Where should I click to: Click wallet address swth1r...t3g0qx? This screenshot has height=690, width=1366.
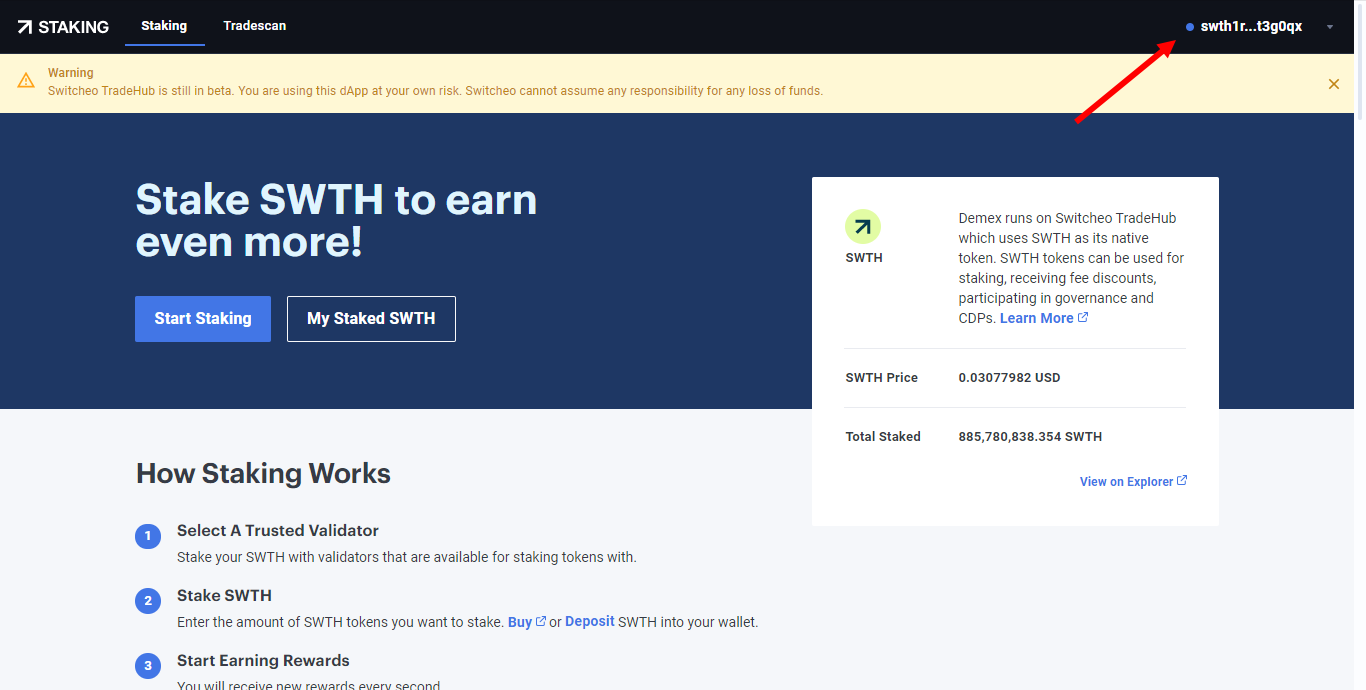pyautogui.click(x=1251, y=27)
